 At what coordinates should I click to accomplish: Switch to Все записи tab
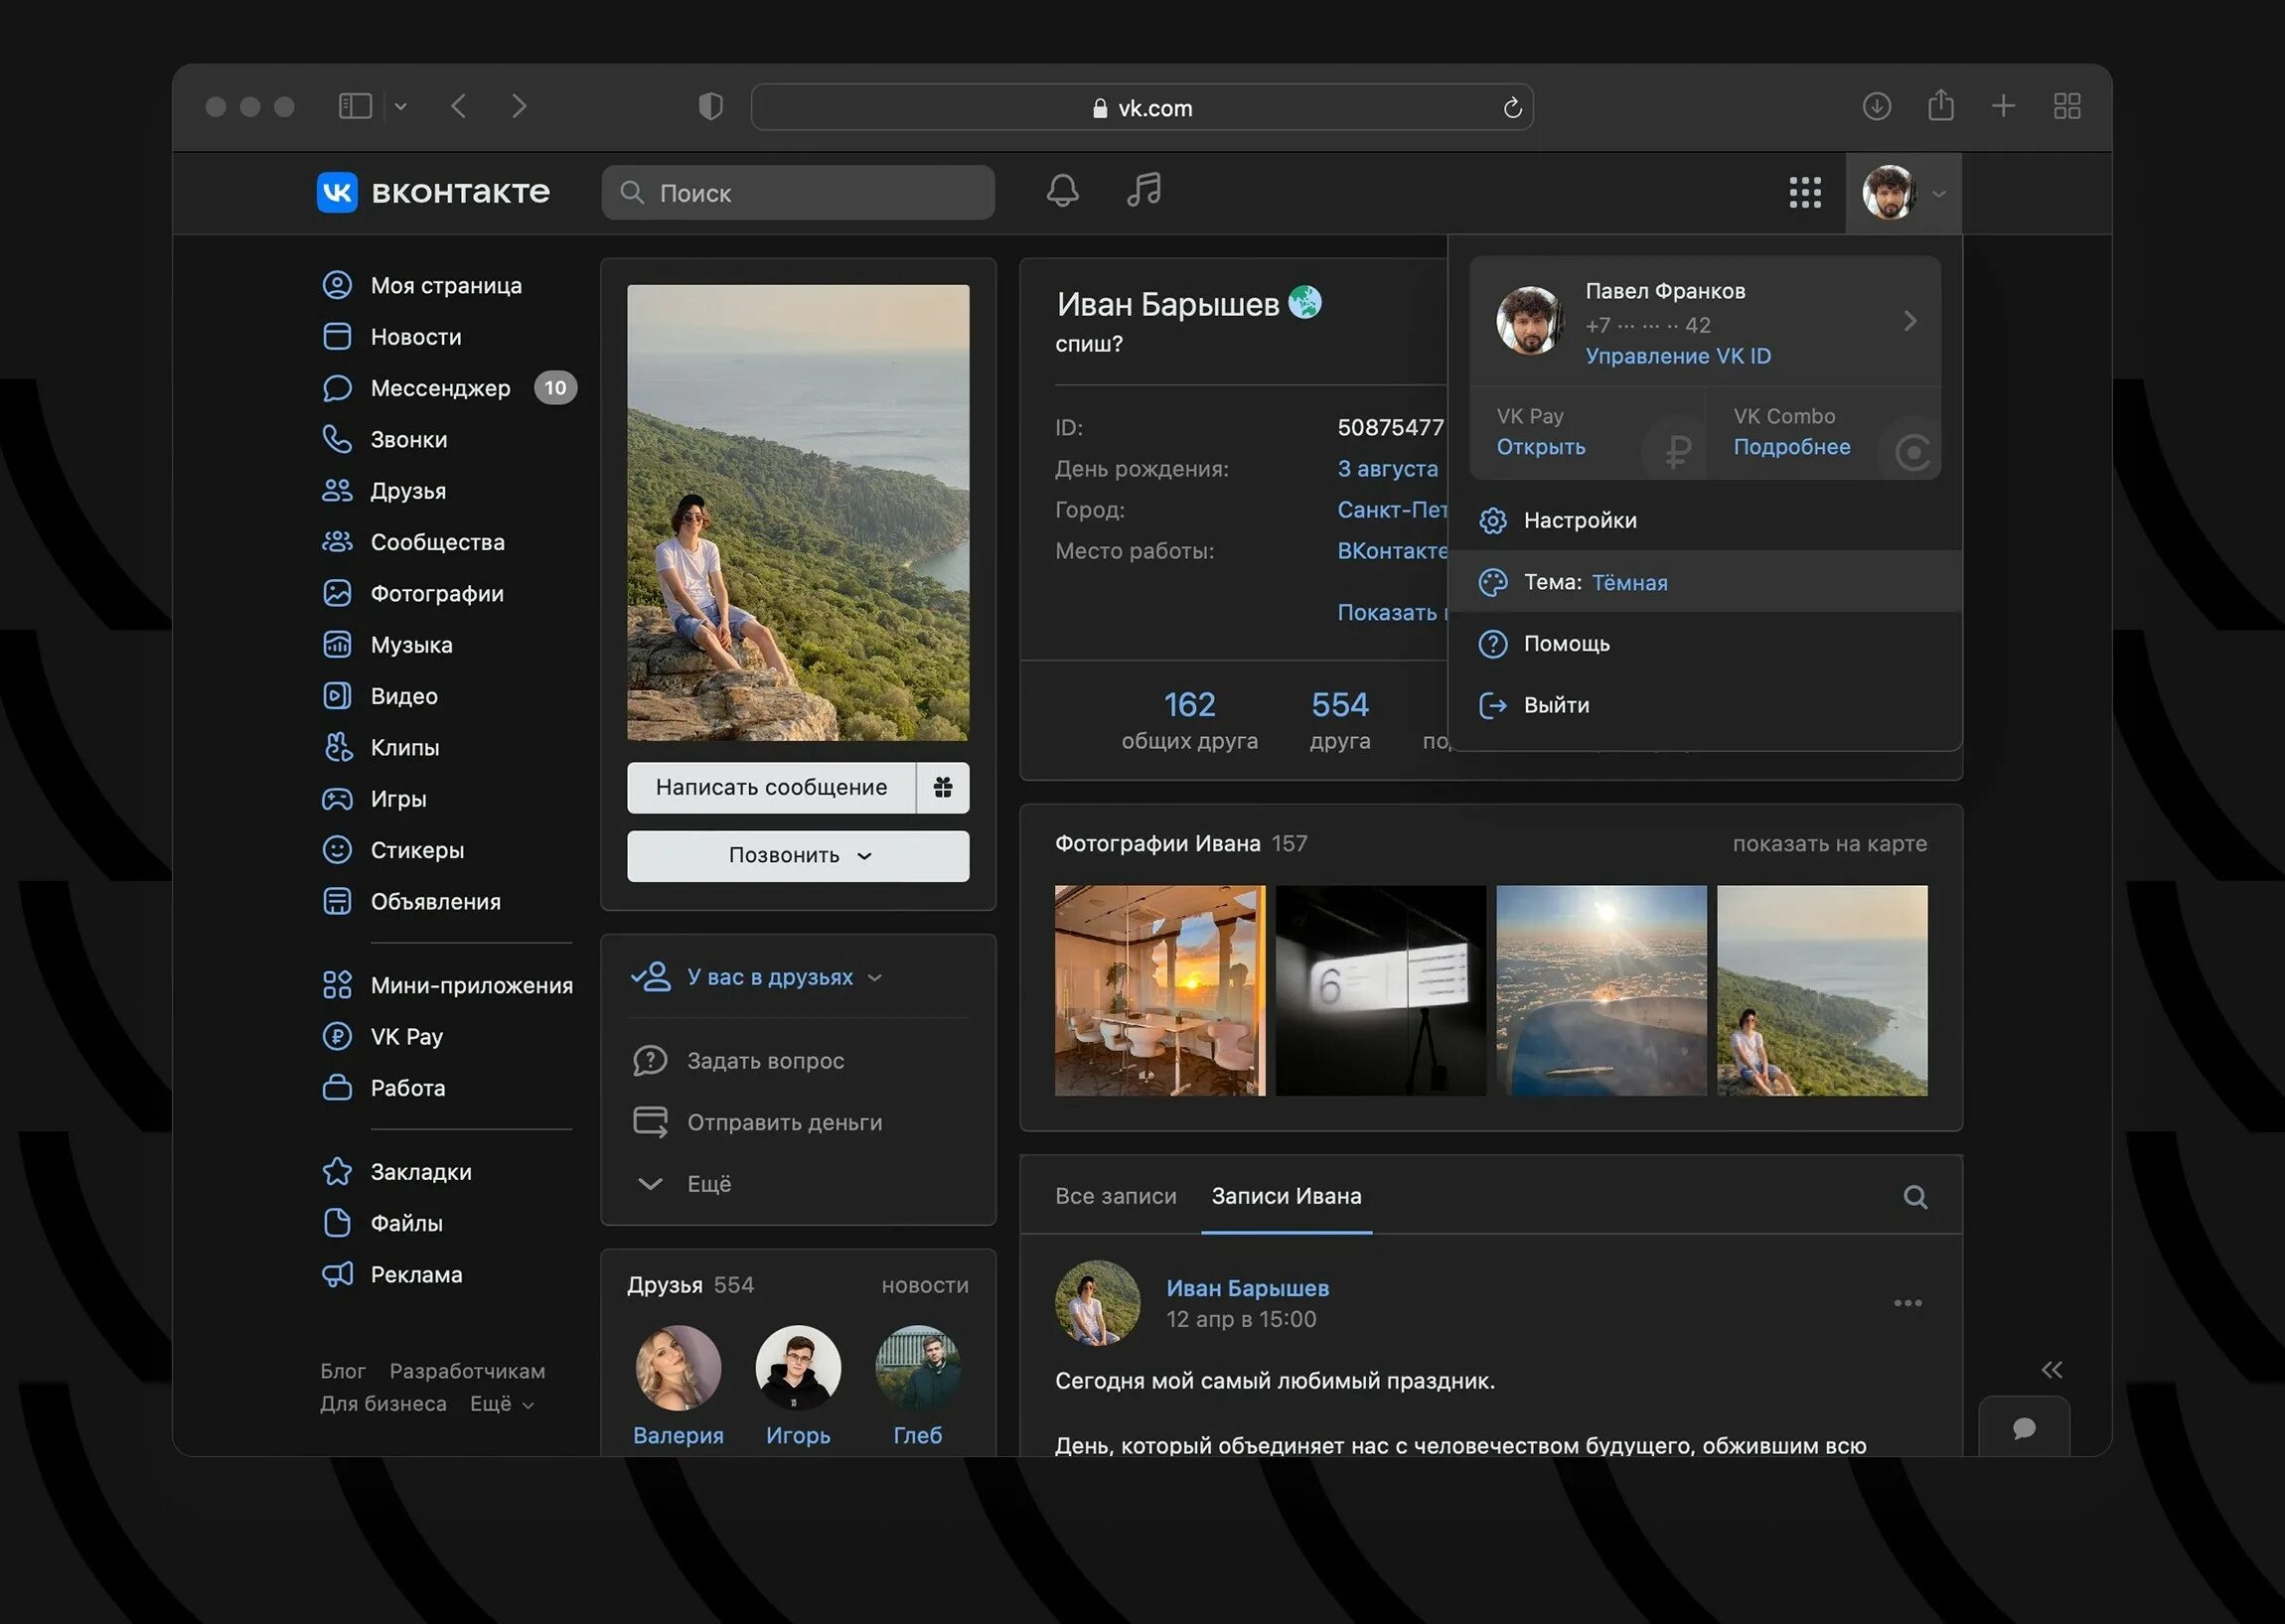point(1115,1196)
